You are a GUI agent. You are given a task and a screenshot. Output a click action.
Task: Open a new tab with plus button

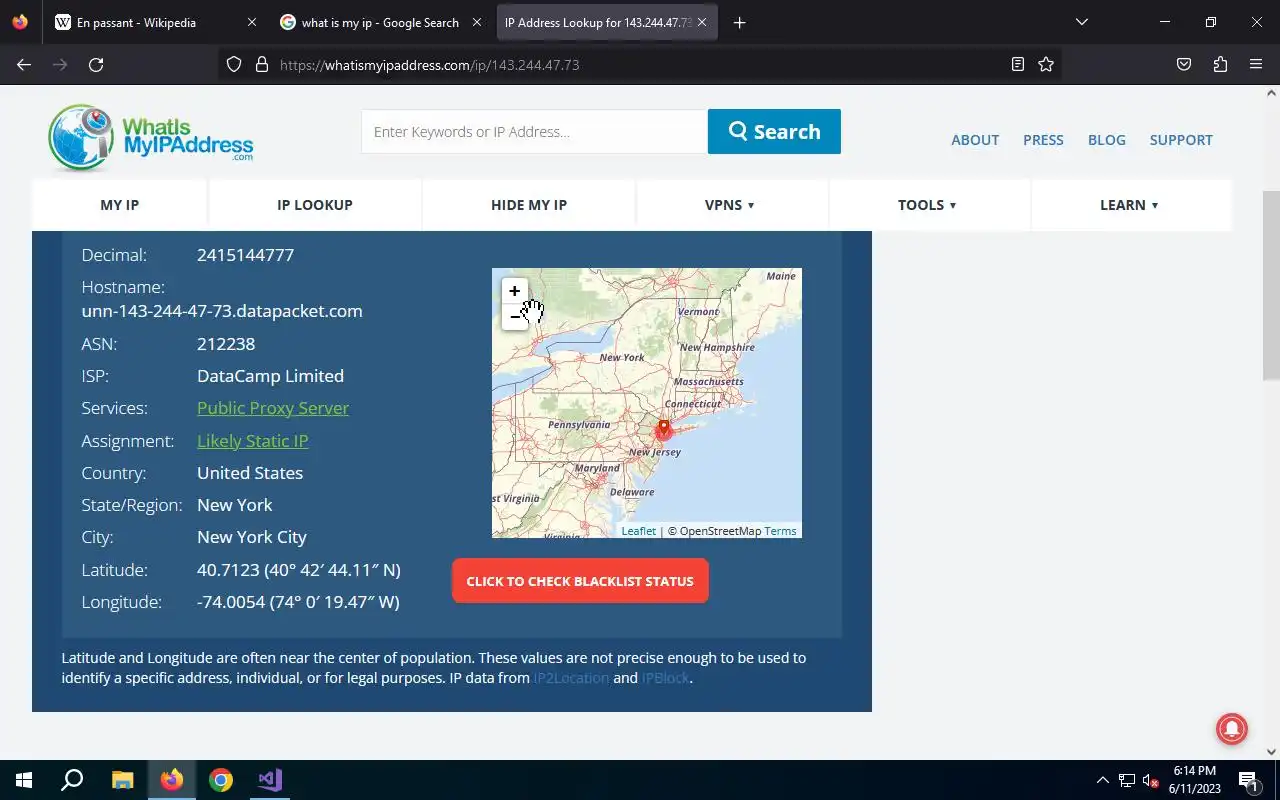pyautogui.click(x=739, y=22)
